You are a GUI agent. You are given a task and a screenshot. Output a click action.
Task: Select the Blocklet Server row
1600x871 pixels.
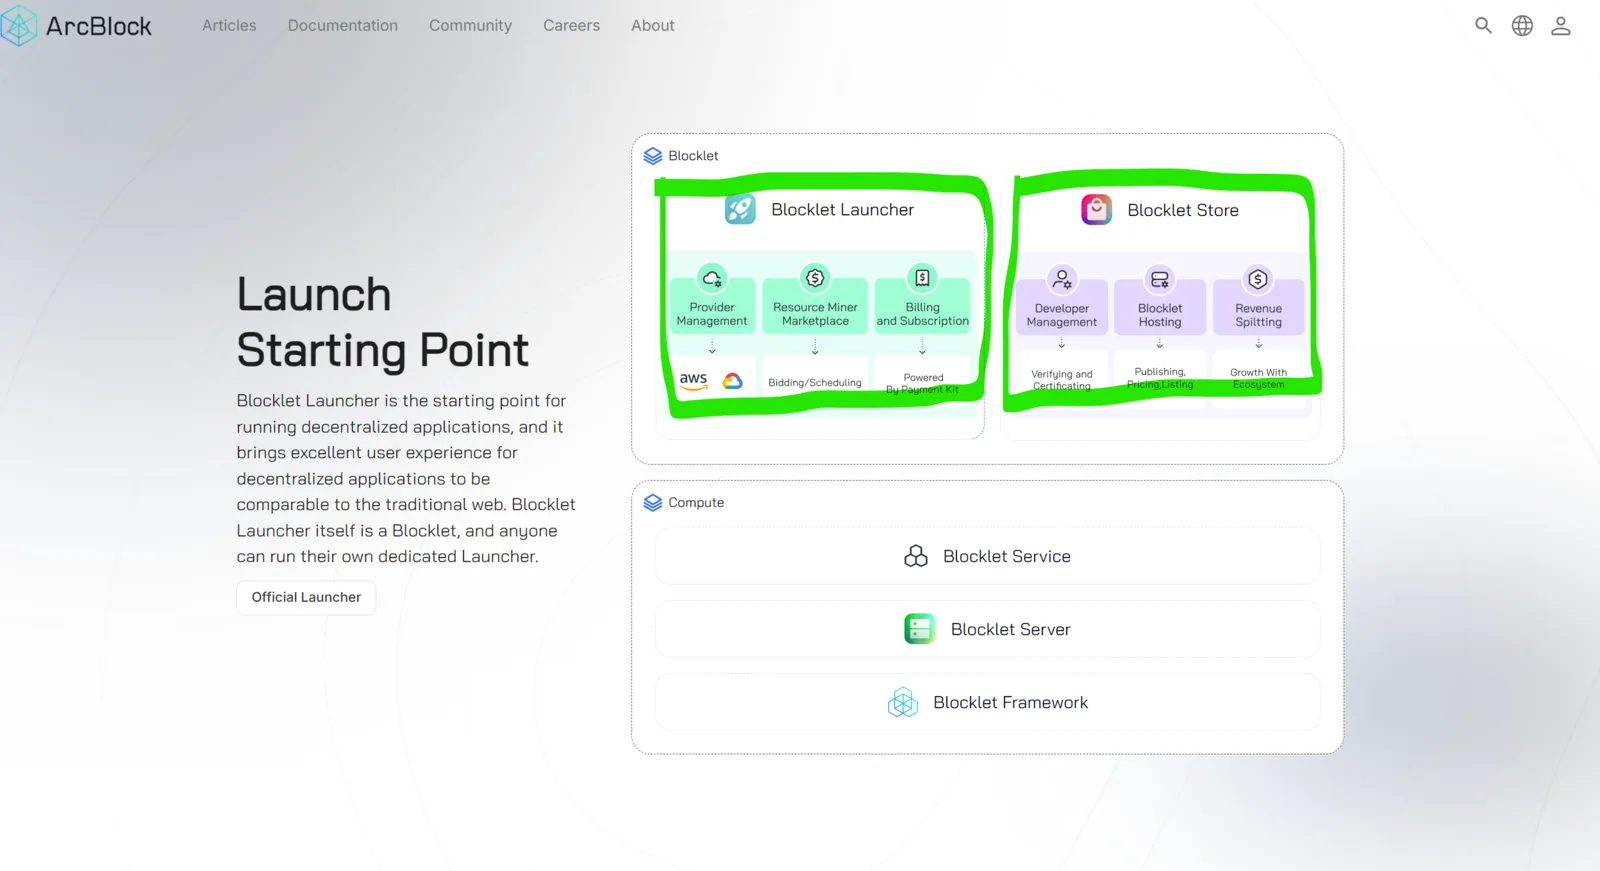point(988,629)
